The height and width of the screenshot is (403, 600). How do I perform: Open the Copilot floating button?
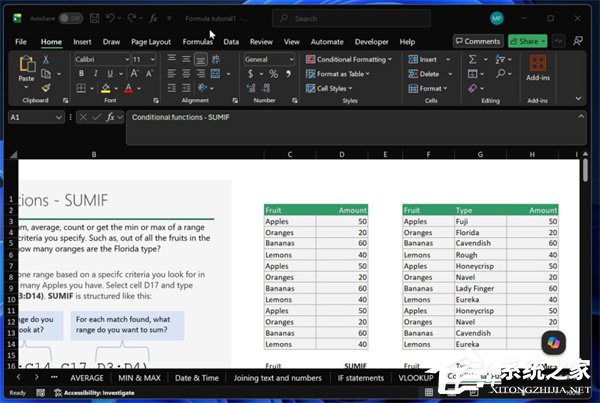[553, 342]
